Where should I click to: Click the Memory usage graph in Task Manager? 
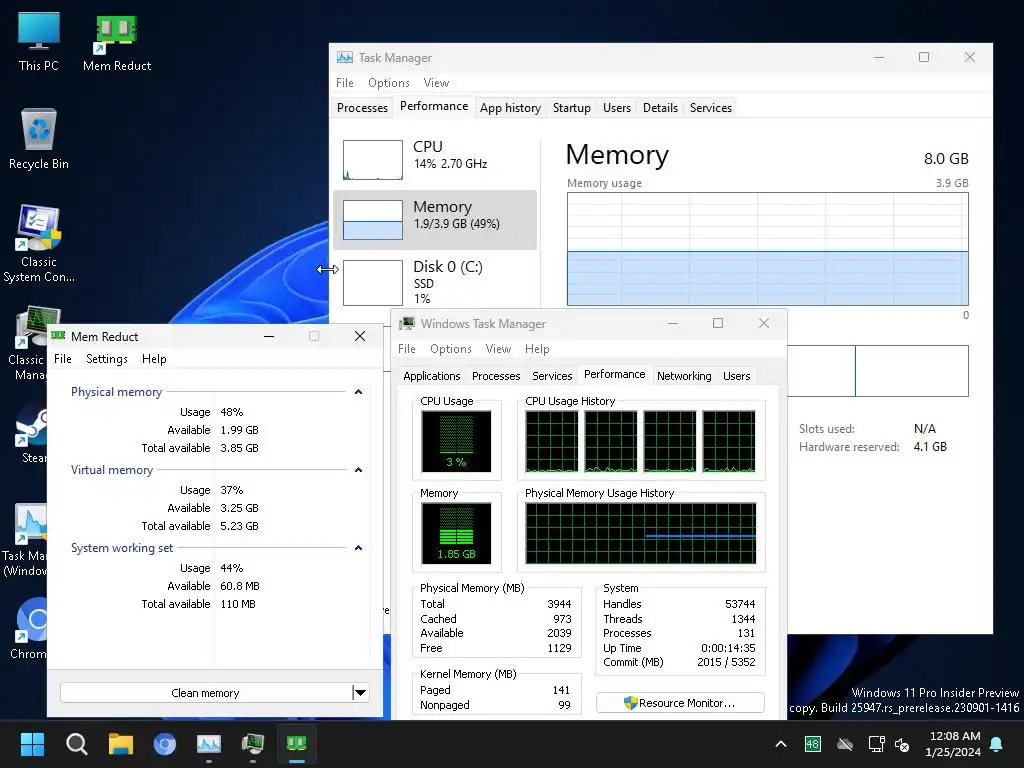(767, 249)
